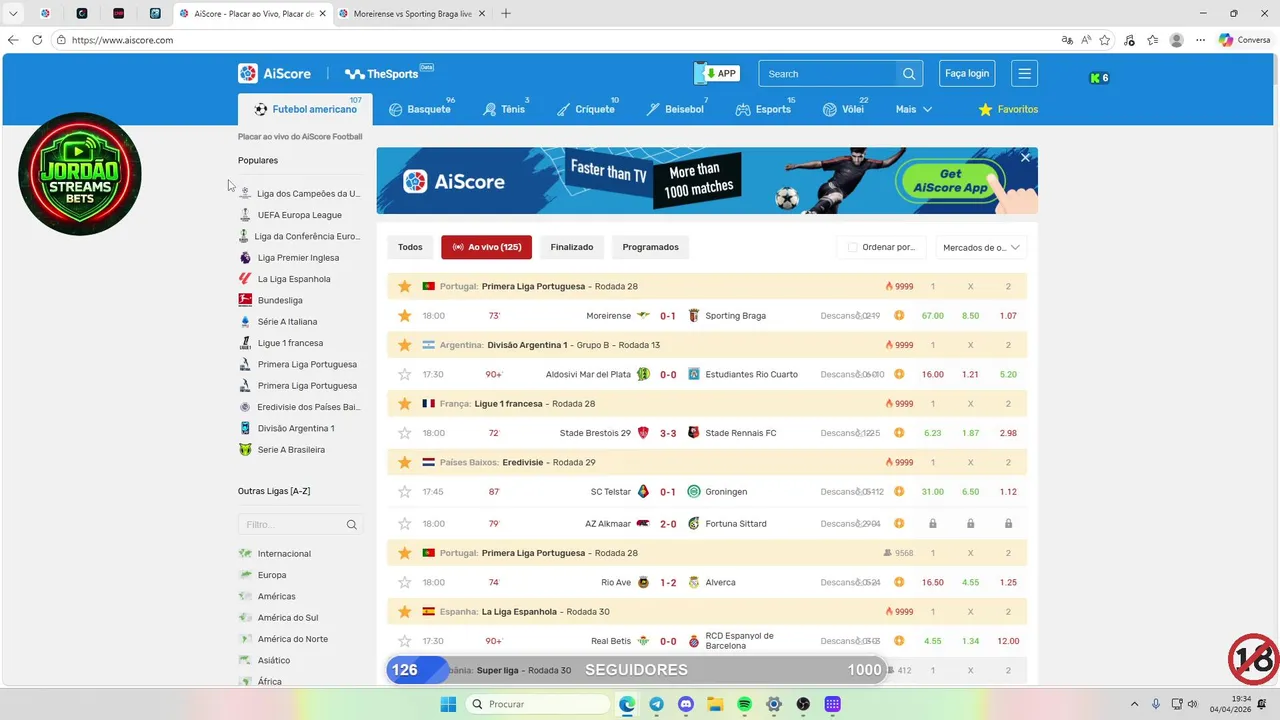The width and height of the screenshot is (1280, 720).
Task: Click Groningen team crest
Action: click(694, 492)
